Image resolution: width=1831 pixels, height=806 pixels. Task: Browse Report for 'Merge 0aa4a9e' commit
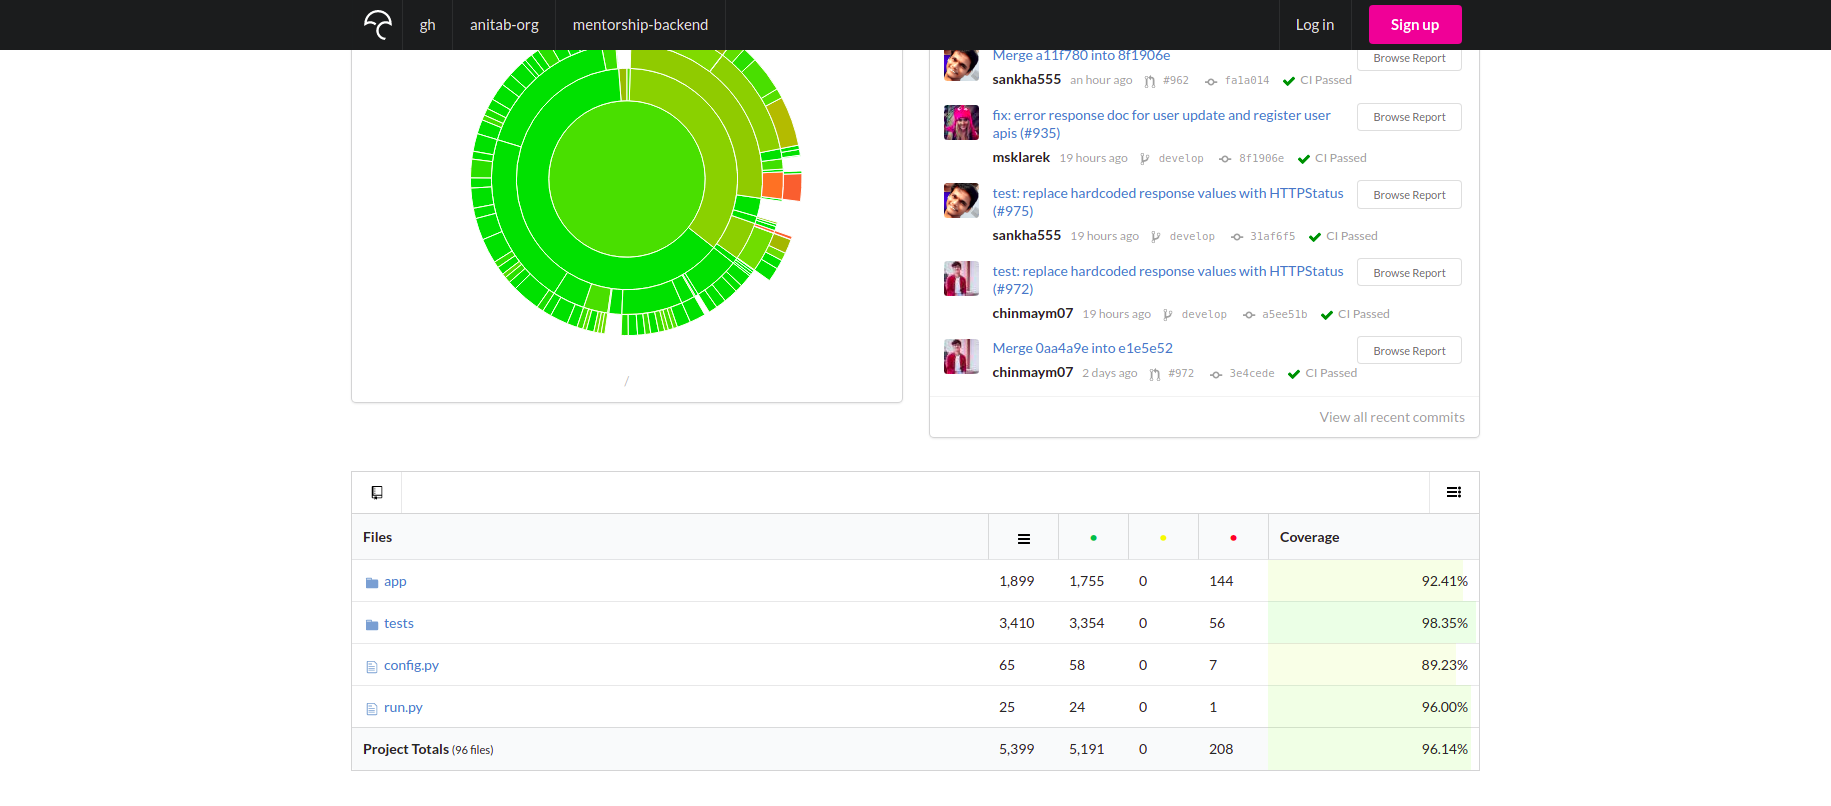[x=1409, y=351]
